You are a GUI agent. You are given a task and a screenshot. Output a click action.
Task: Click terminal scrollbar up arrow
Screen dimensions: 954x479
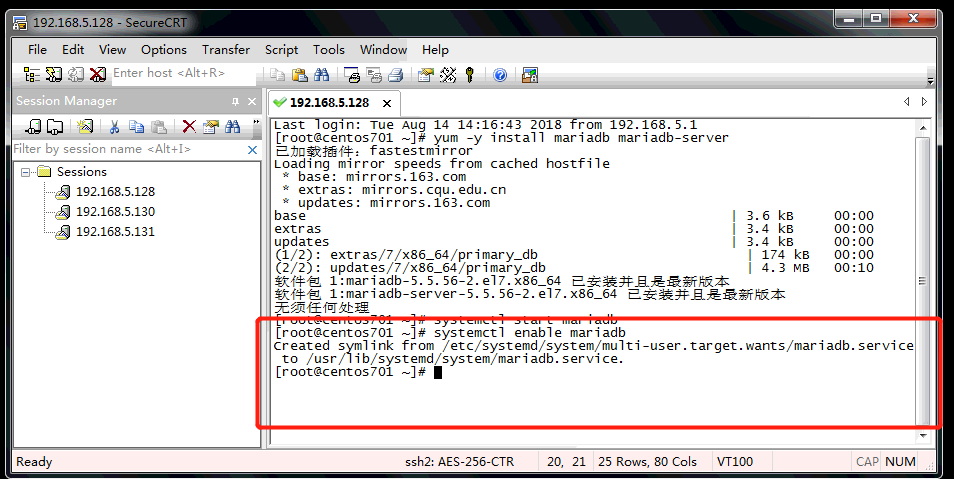point(923,128)
